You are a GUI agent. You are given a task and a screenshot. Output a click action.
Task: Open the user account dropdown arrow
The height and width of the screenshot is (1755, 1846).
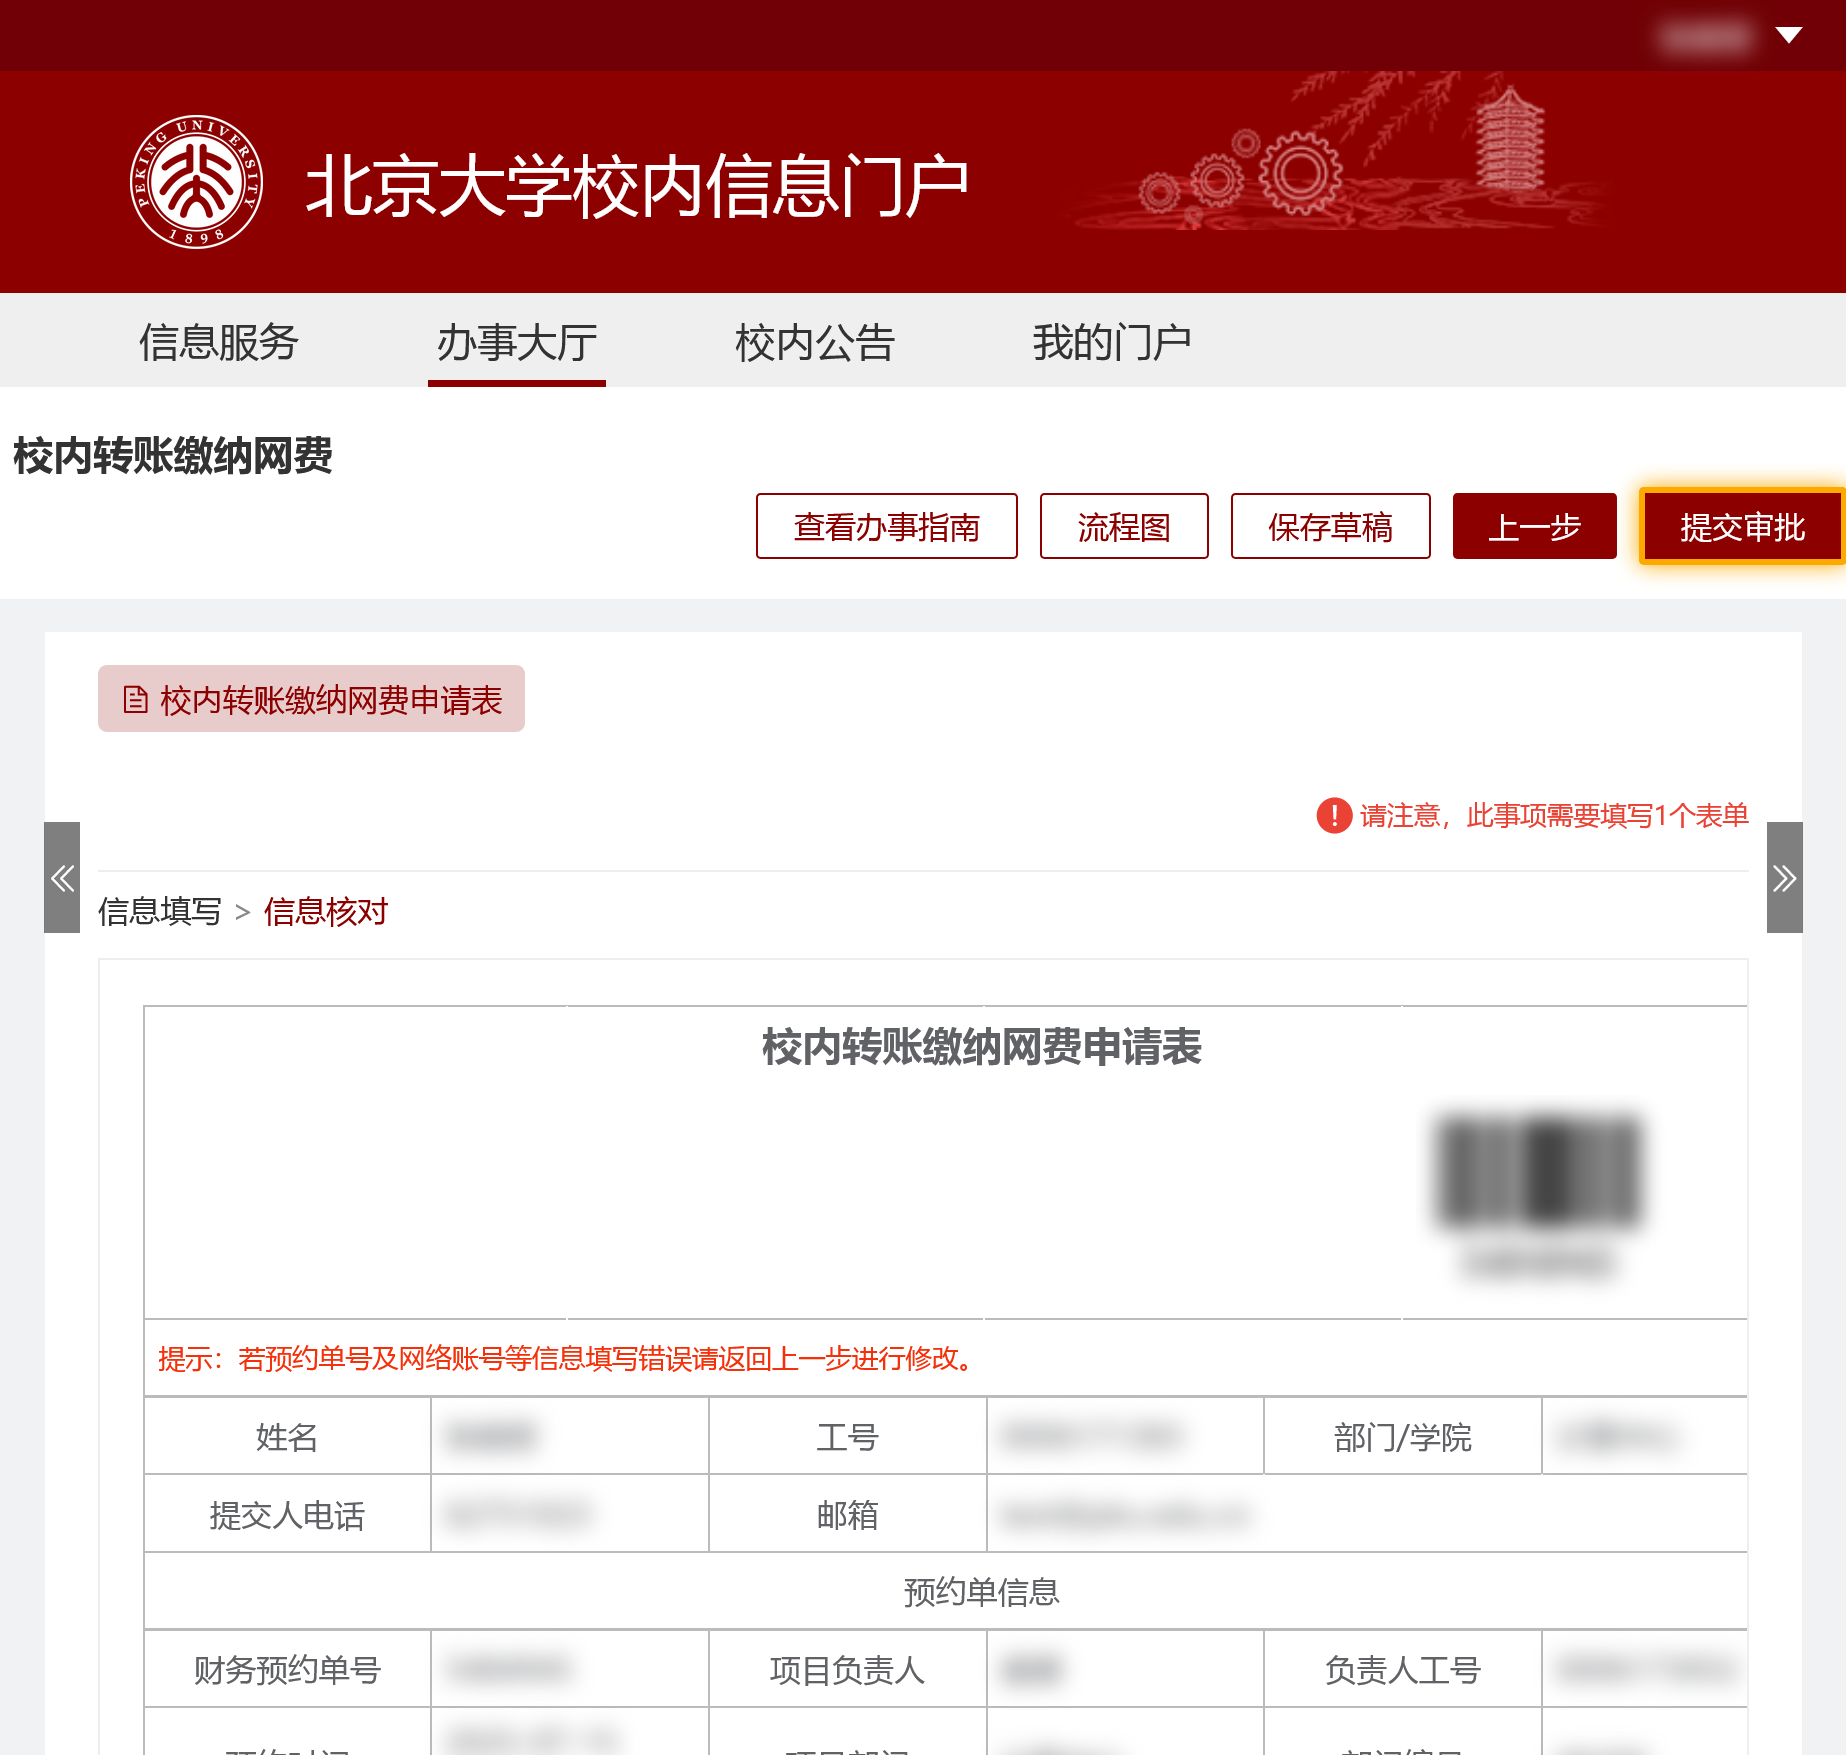click(1788, 36)
